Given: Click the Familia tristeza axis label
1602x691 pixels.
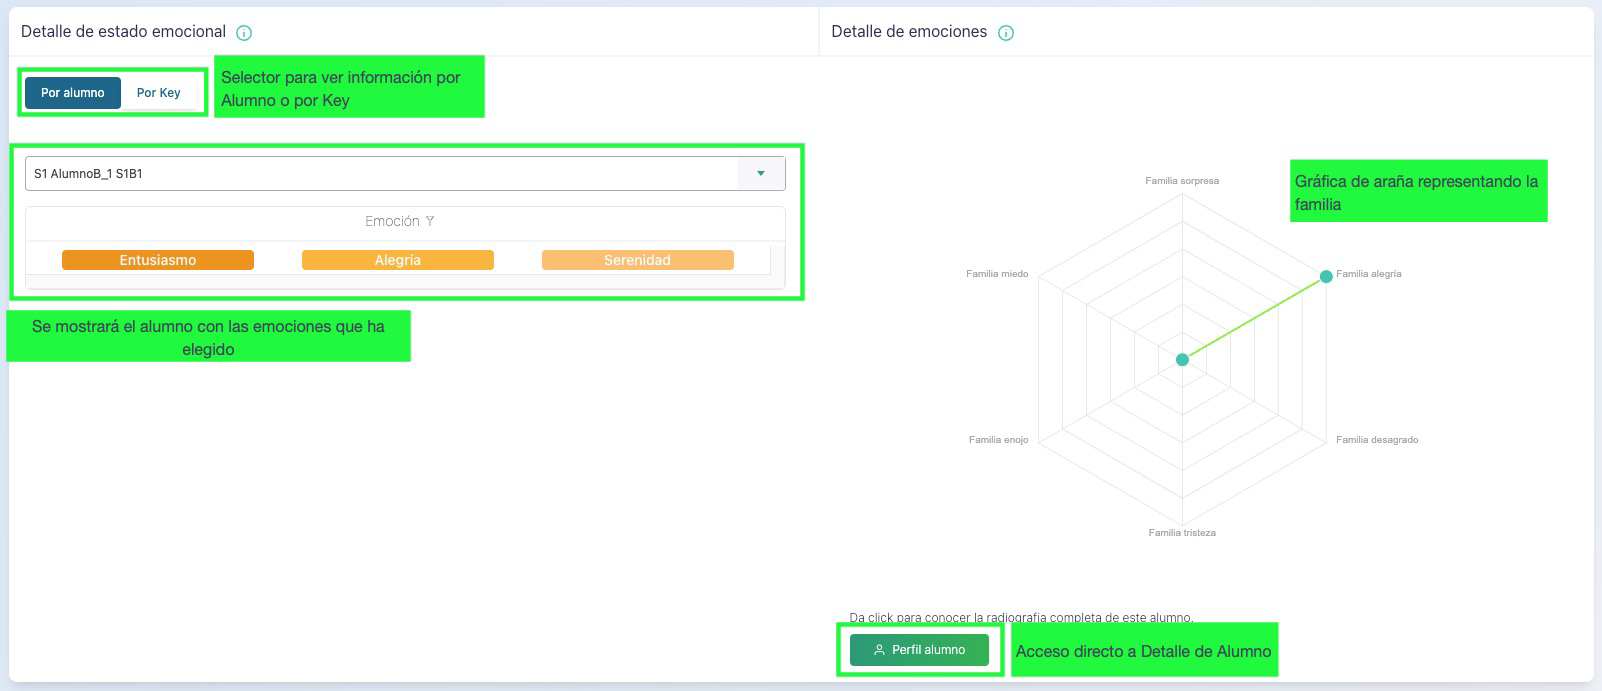Looking at the screenshot, I should tap(1182, 533).
